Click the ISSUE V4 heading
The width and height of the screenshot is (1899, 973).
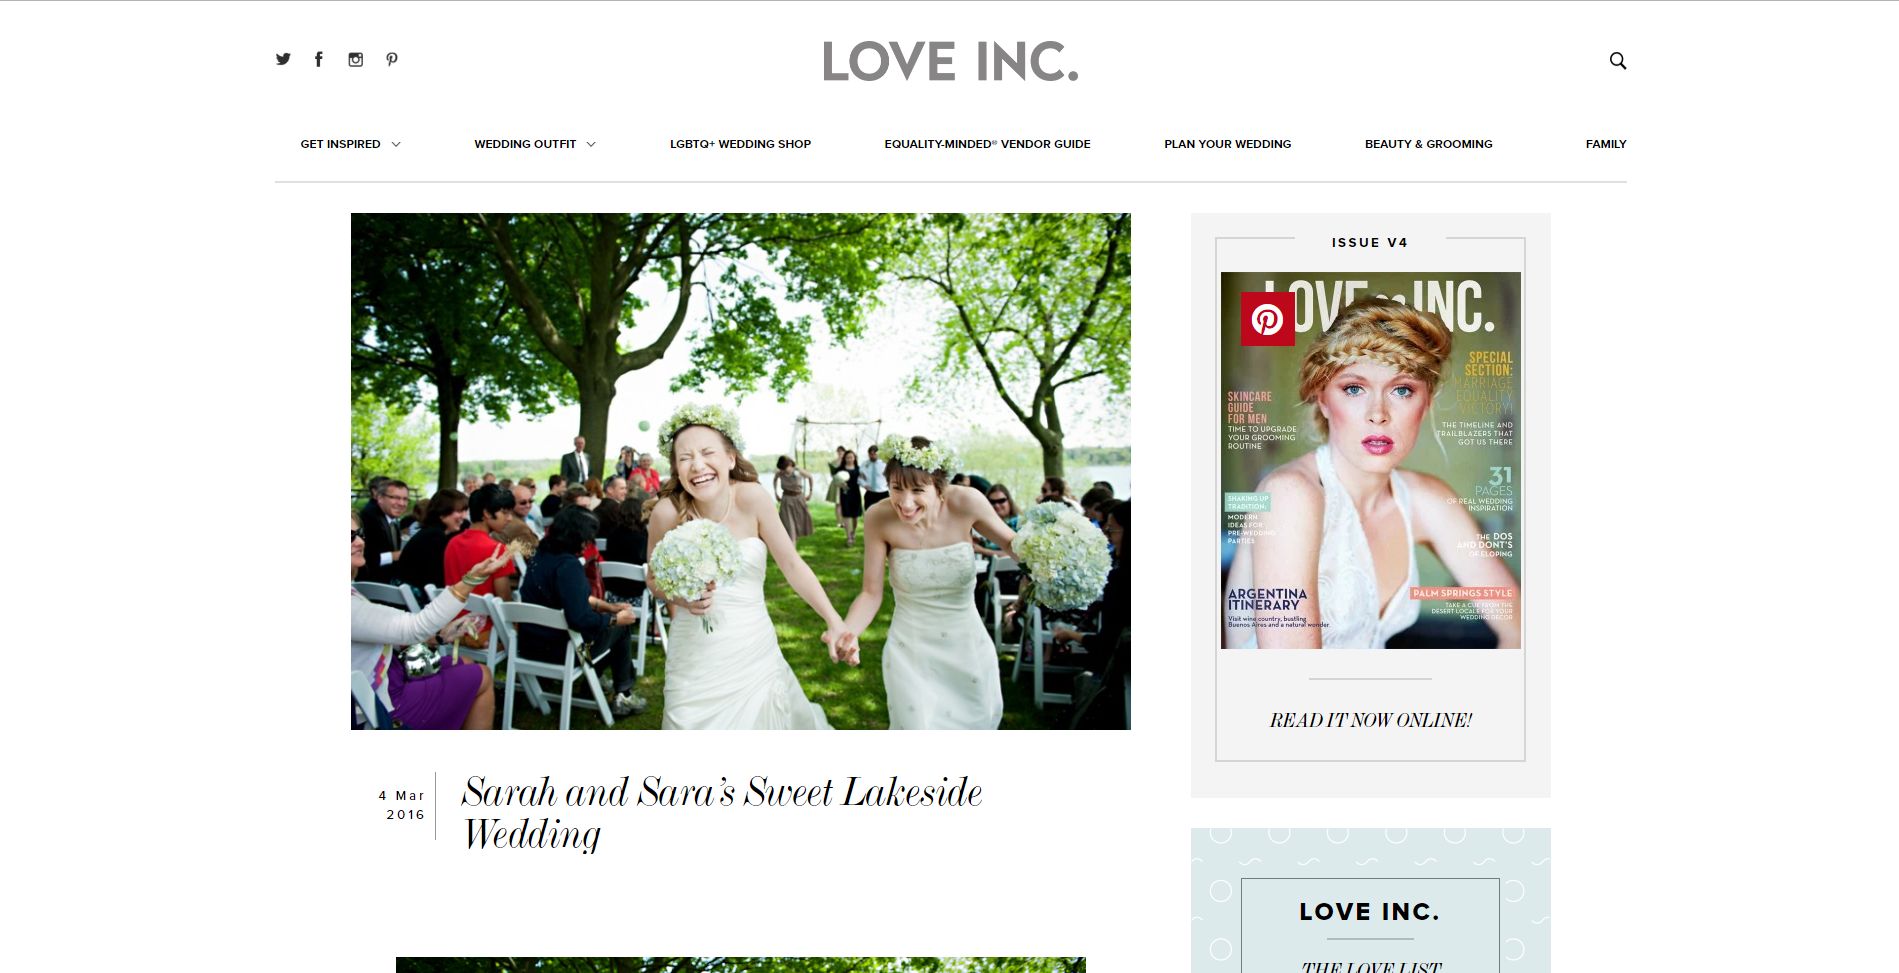click(1369, 243)
